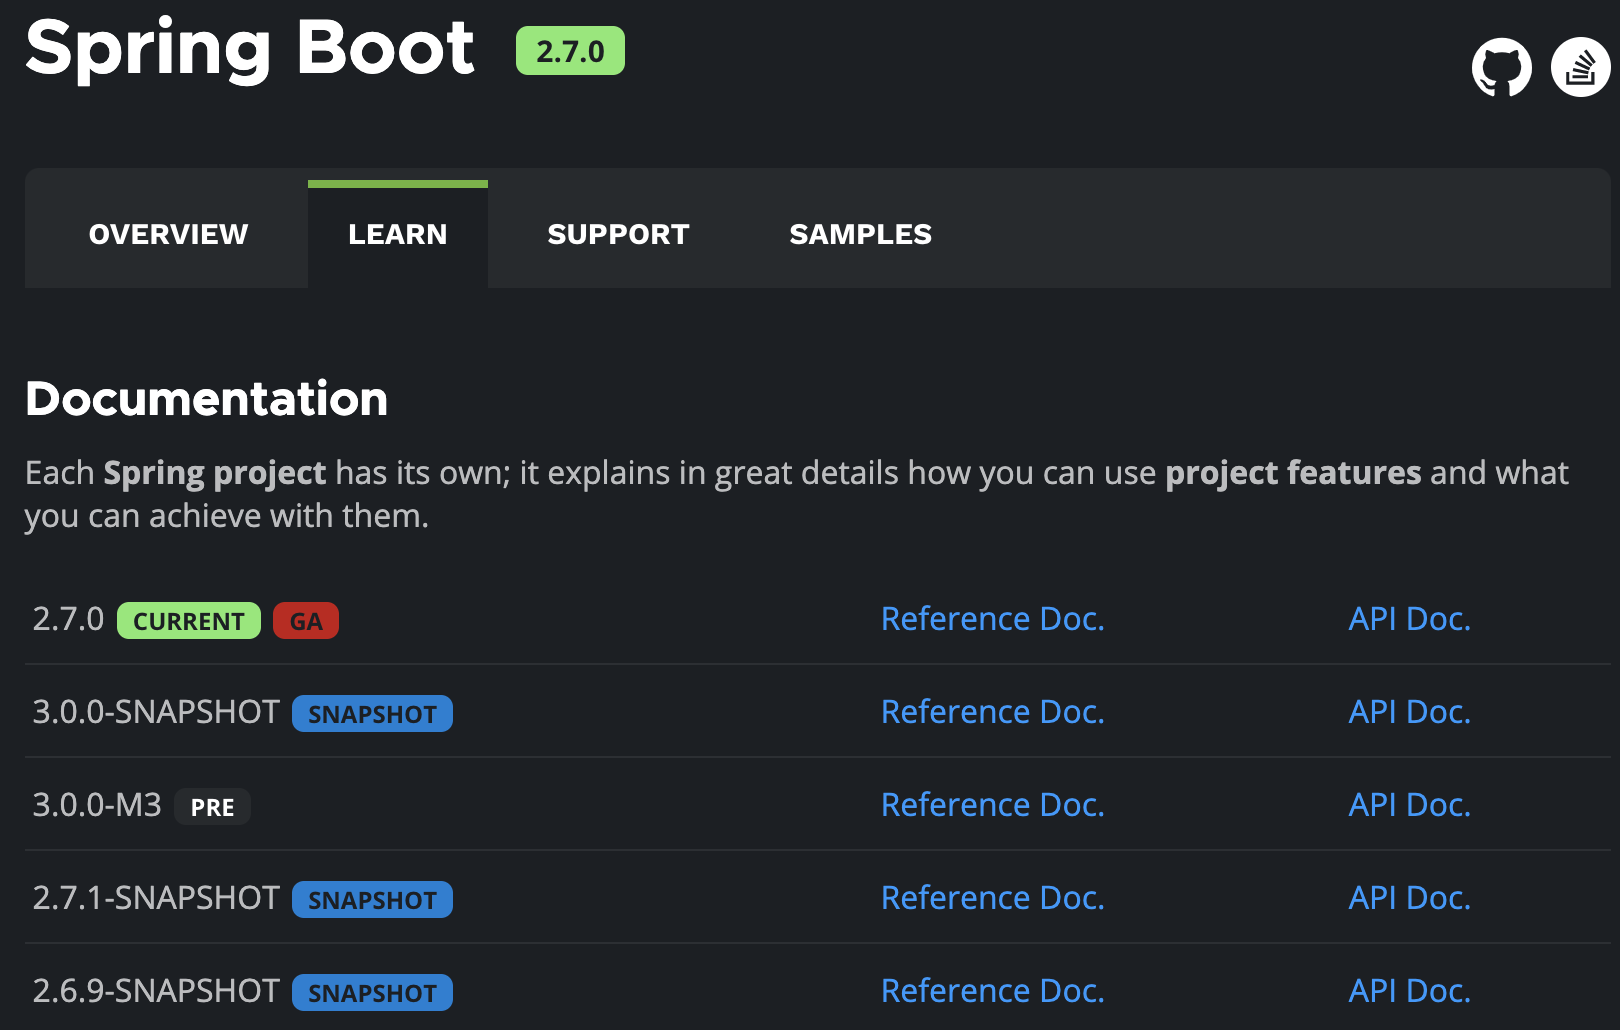Open Reference Doc. for 2.7.1-SNAPSHOT
Viewport: 1620px width, 1030px height.
point(993,898)
